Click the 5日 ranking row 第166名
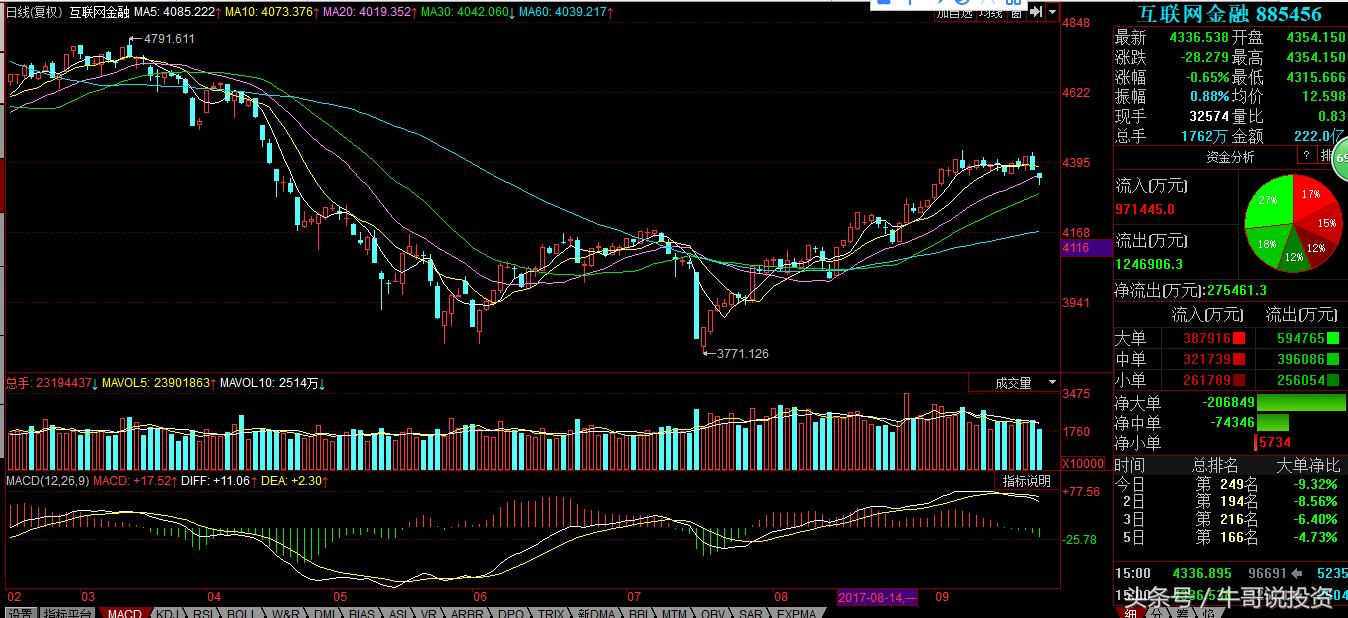 1227,538
